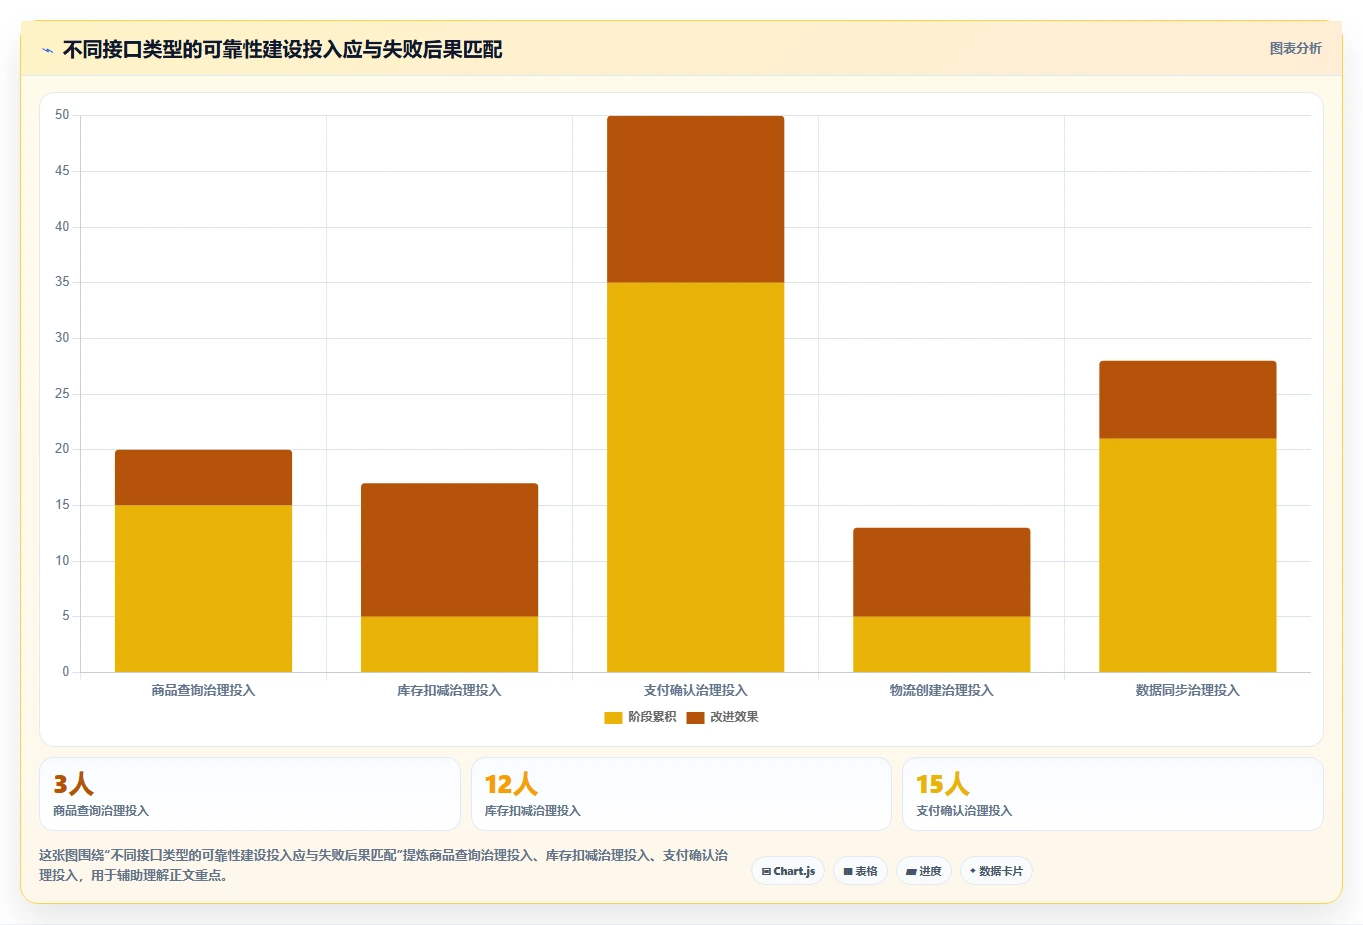Click the y-axis tick label 20

pyautogui.click(x=62, y=449)
